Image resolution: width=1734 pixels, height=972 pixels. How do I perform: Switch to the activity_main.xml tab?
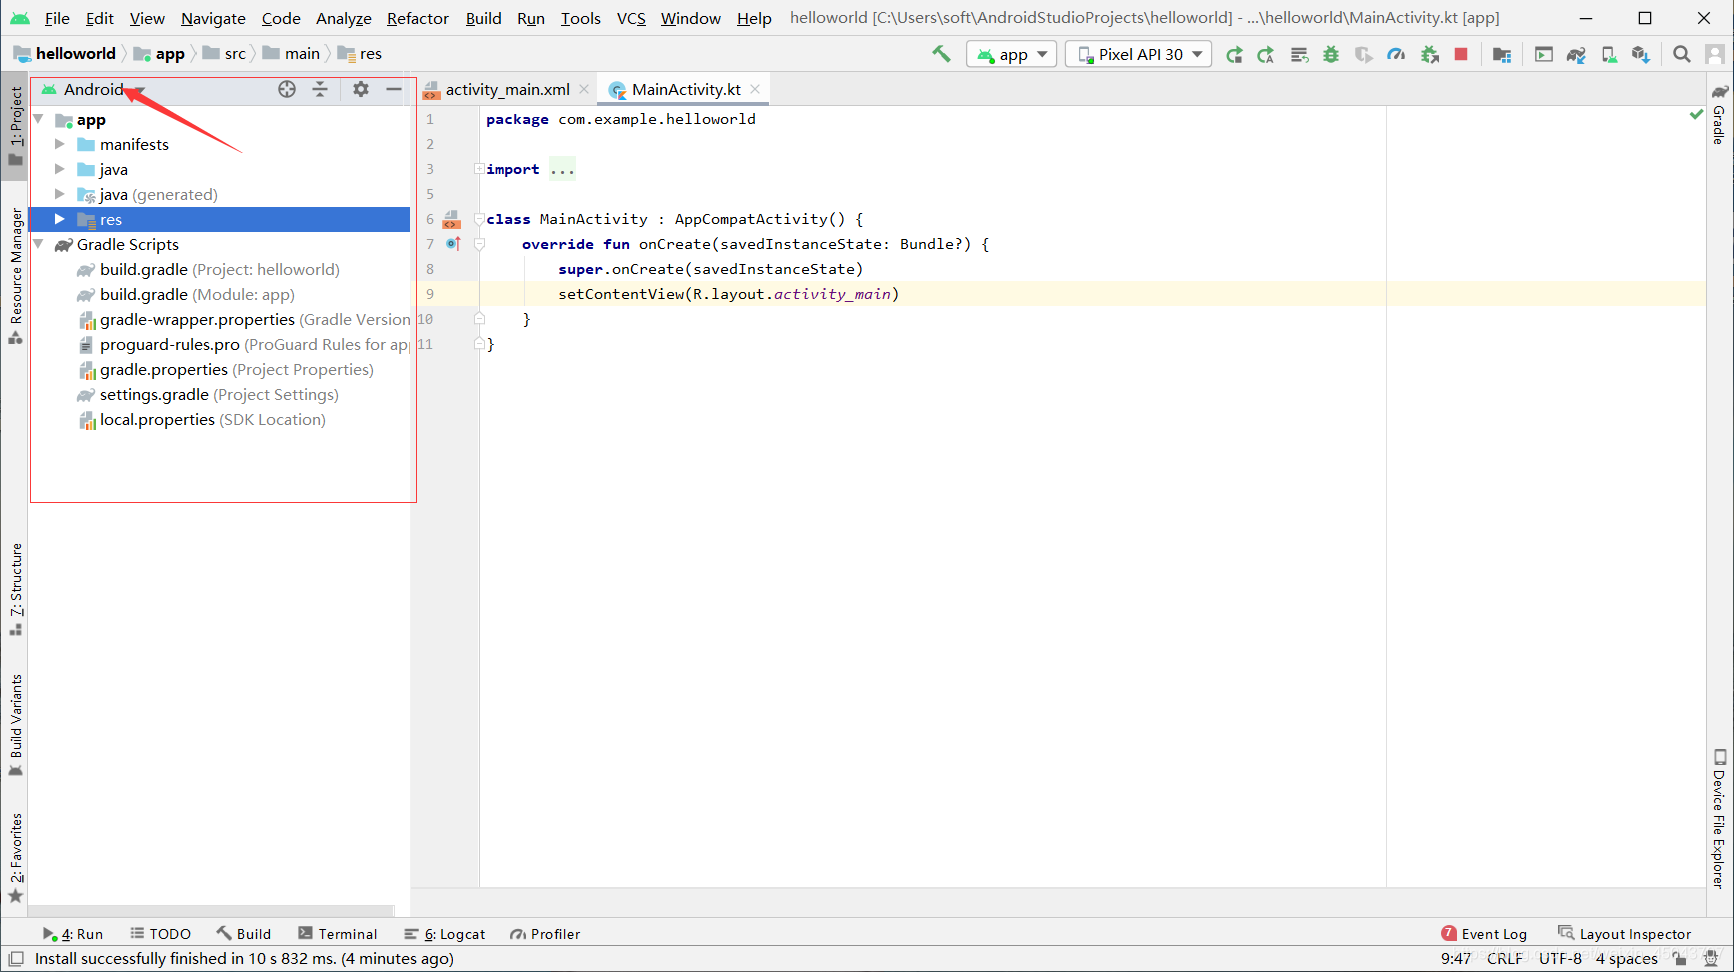[x=507, y=89]
